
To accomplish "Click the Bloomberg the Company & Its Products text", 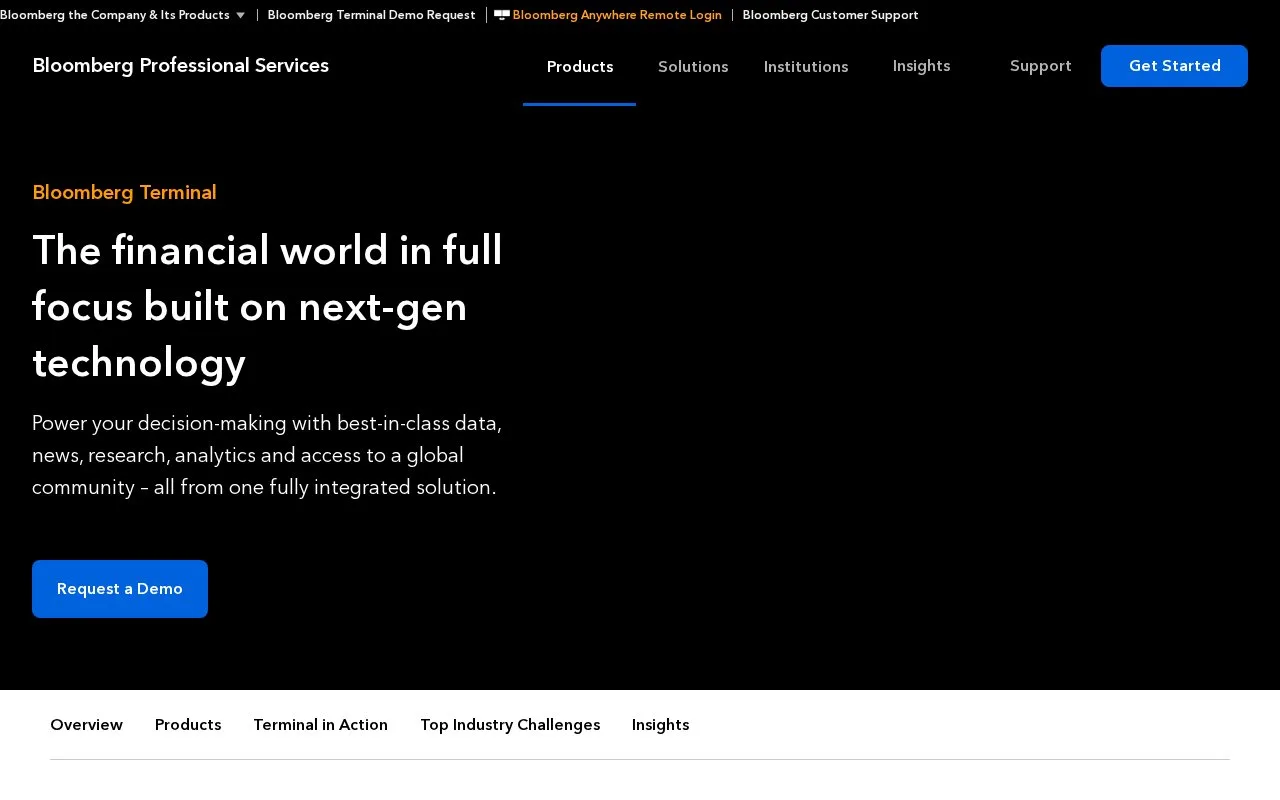I will point(115,15).
